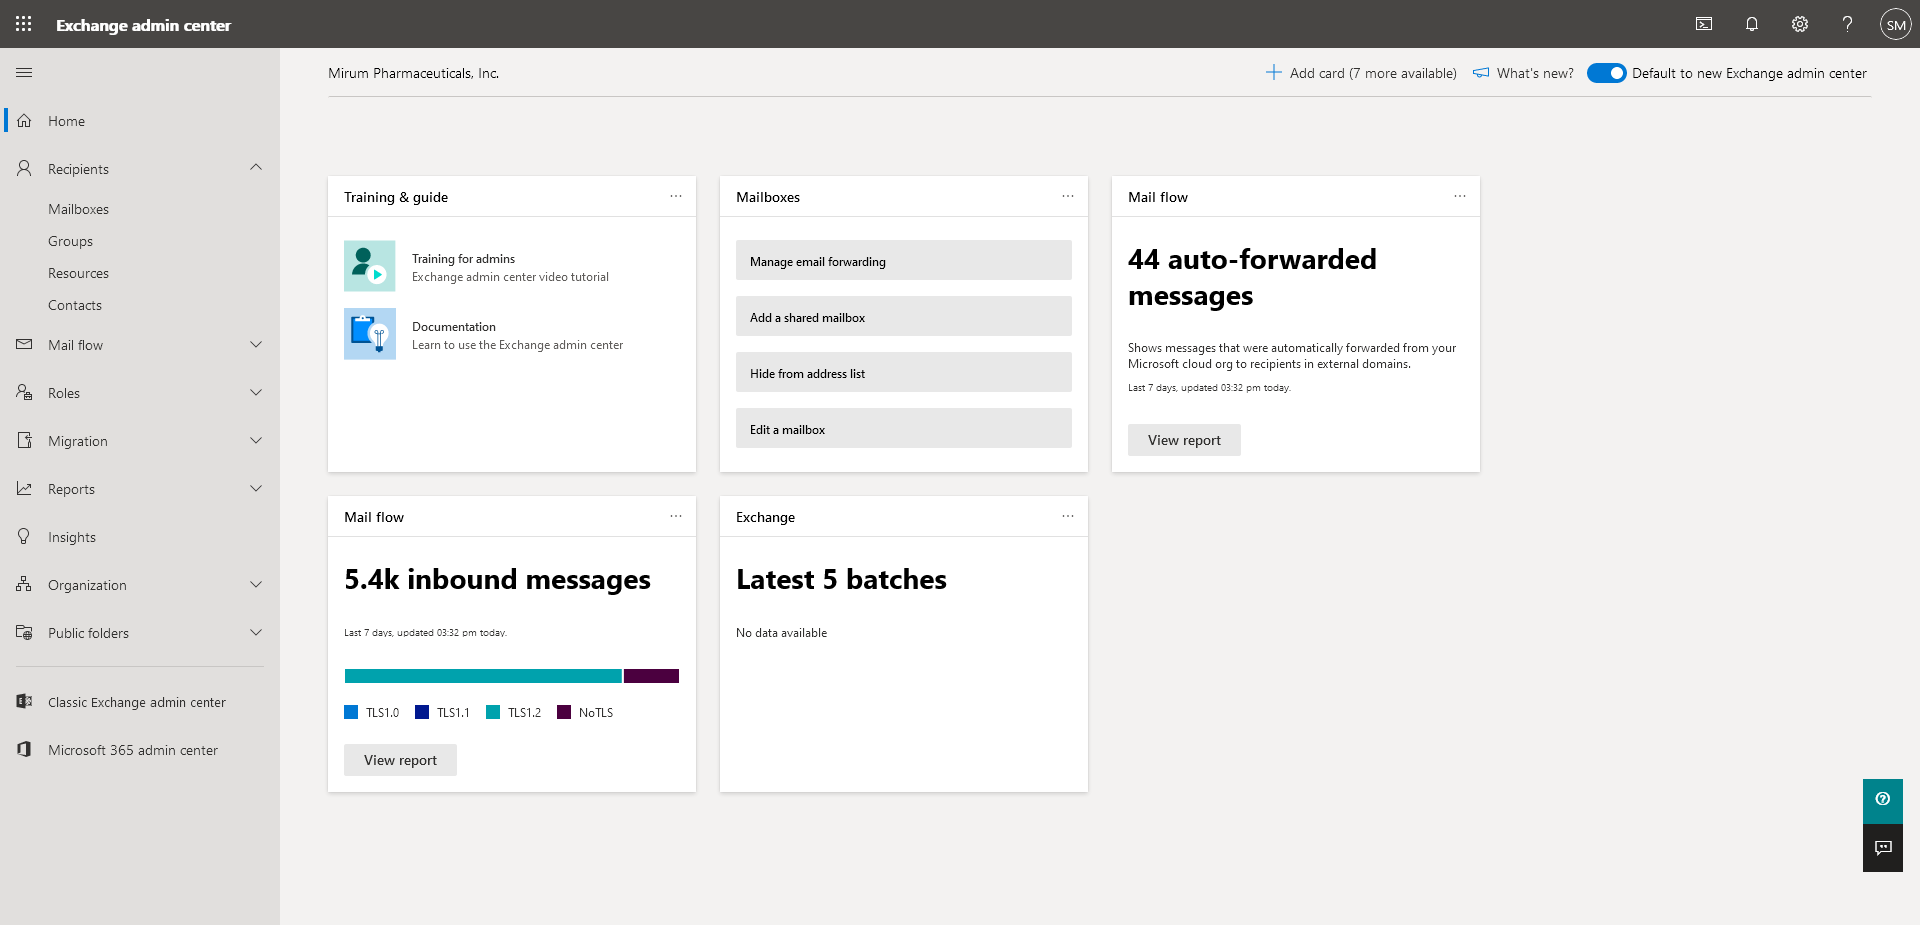Open Insights in navigation
Screen dimensions: 1920x927
click(72, 537)
